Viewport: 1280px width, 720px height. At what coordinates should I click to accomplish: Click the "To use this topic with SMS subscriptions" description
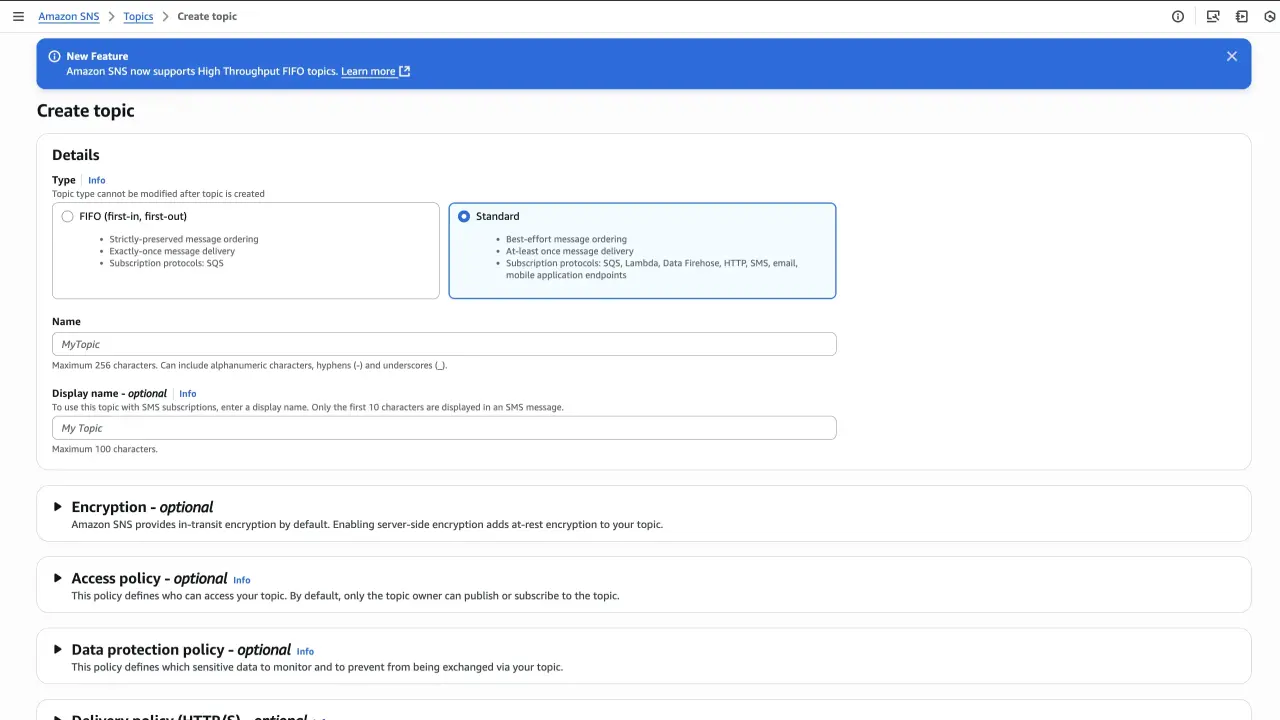tap(308, 407)
